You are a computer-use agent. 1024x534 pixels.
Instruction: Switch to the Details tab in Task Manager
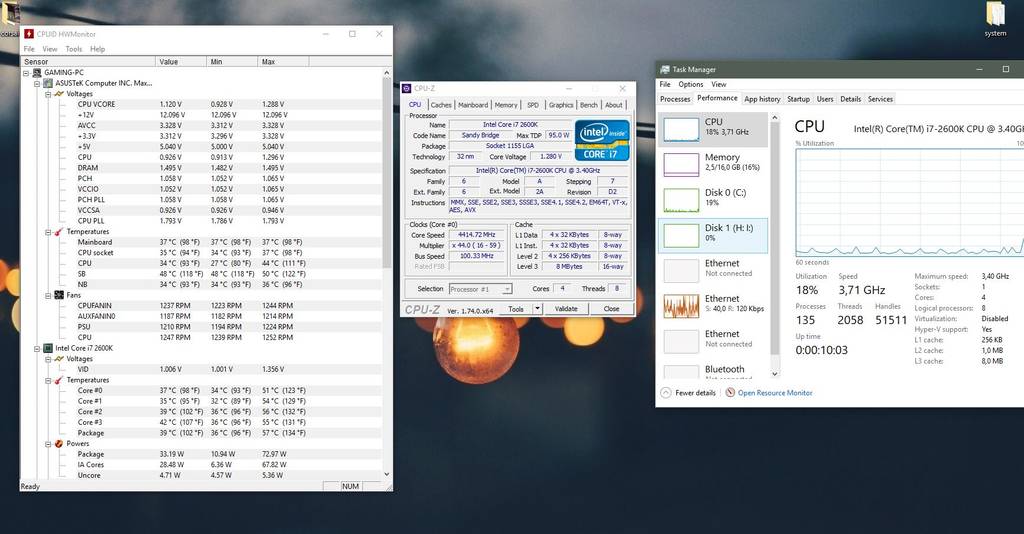[850, 99]
